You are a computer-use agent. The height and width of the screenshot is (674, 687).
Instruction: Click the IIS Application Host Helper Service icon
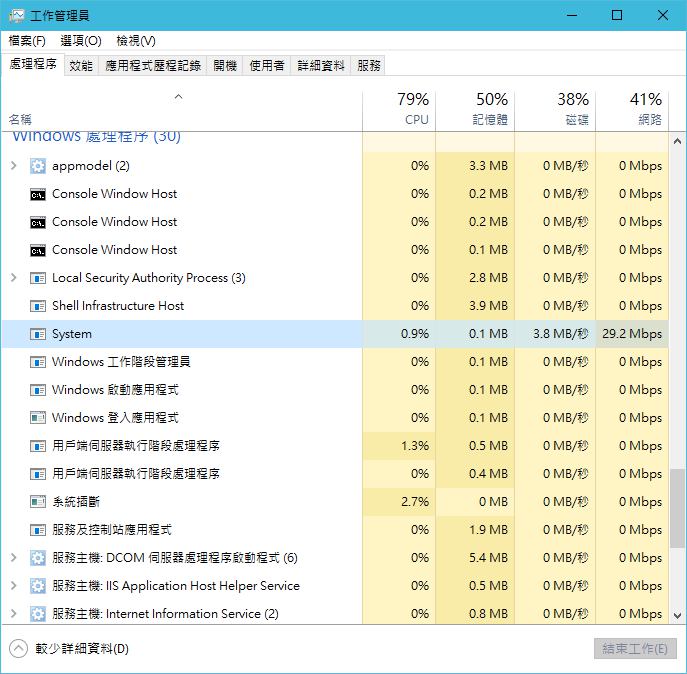pos(38,586)
